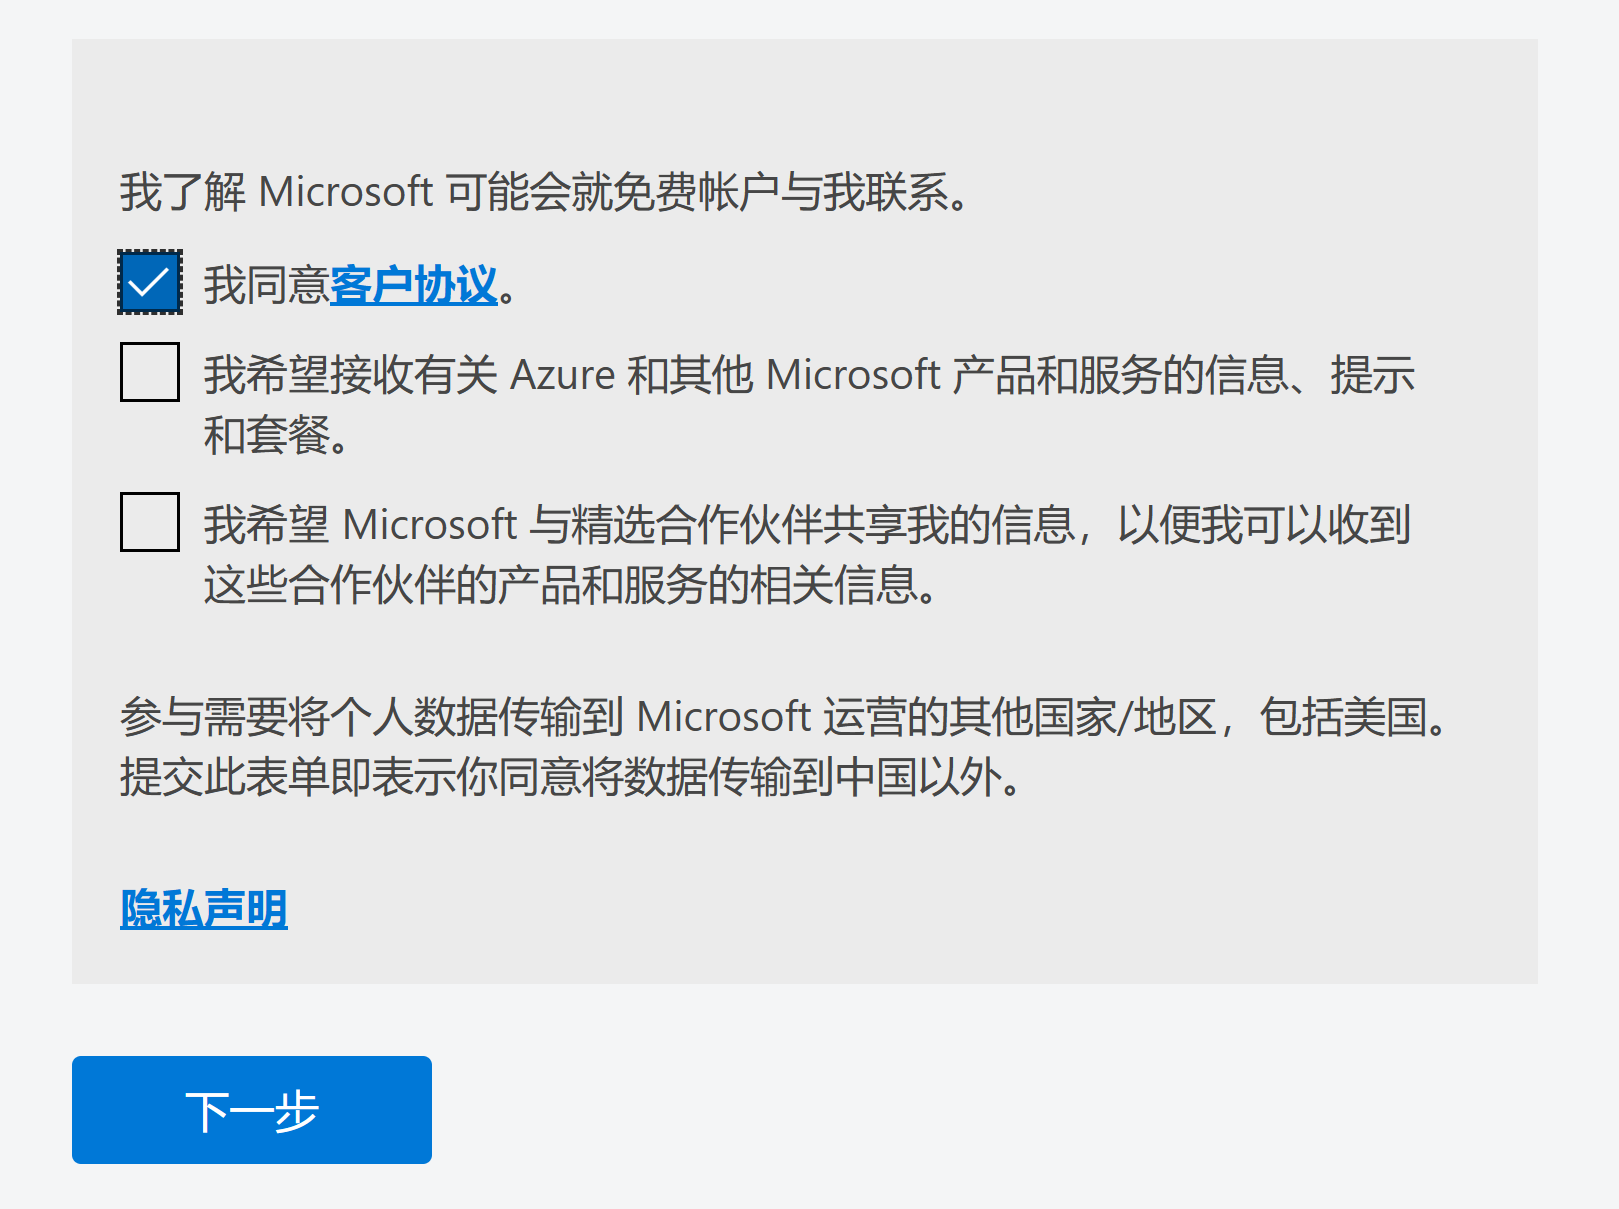Open the 隐私声明 link
Viewport: 1619px width, 1209px height.
coord(204,909)
